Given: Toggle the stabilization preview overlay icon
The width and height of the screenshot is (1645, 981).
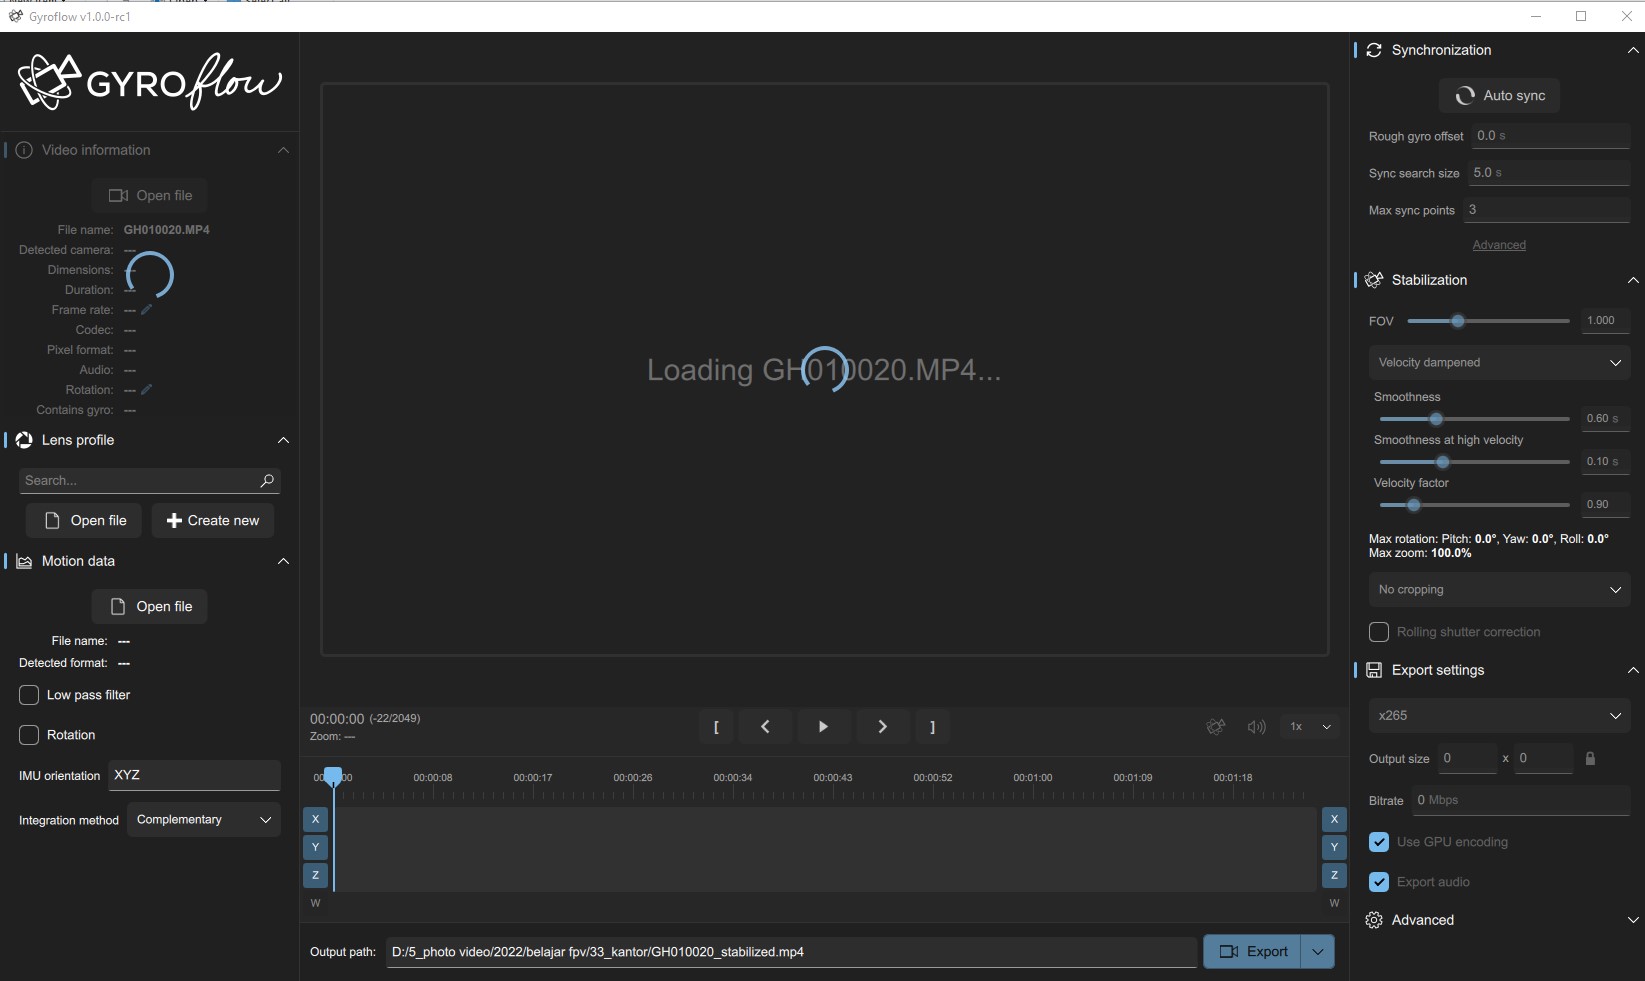Looking at the screenshot, I should tap(1216, 727).
